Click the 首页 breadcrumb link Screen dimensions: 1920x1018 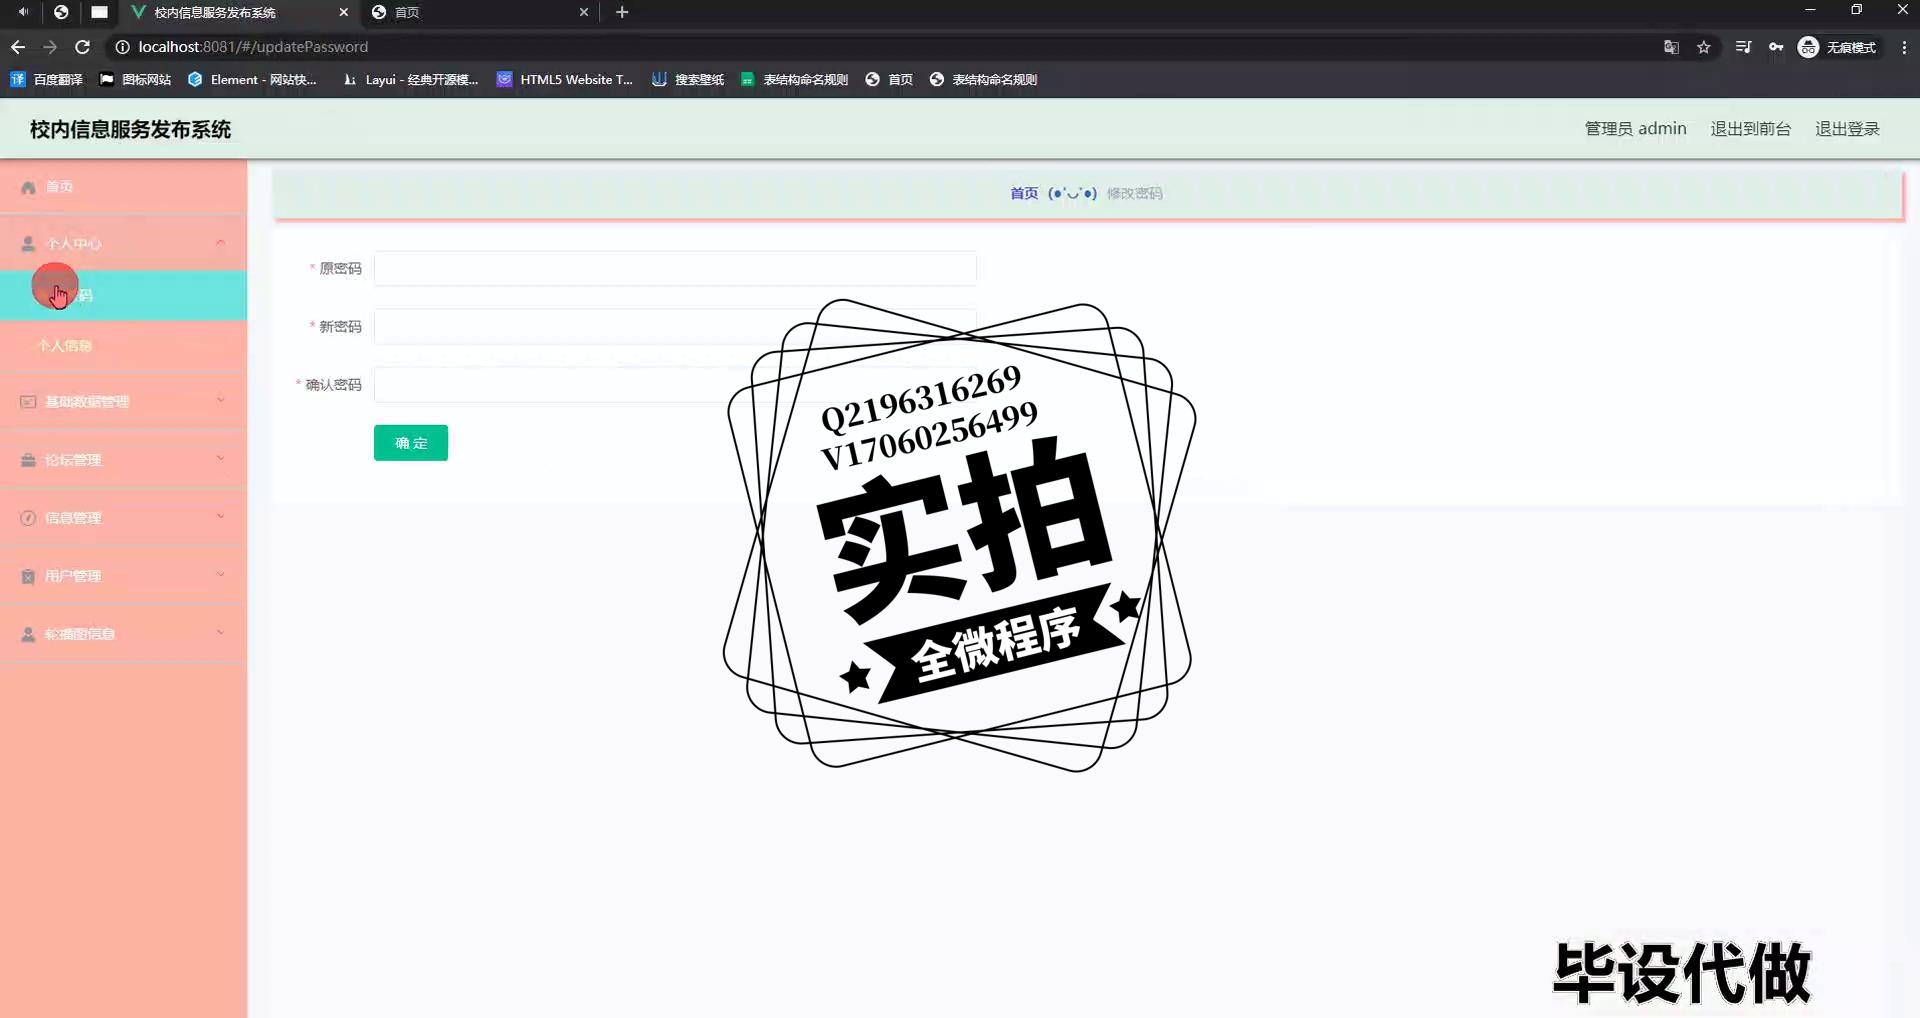pos(1024,193)
